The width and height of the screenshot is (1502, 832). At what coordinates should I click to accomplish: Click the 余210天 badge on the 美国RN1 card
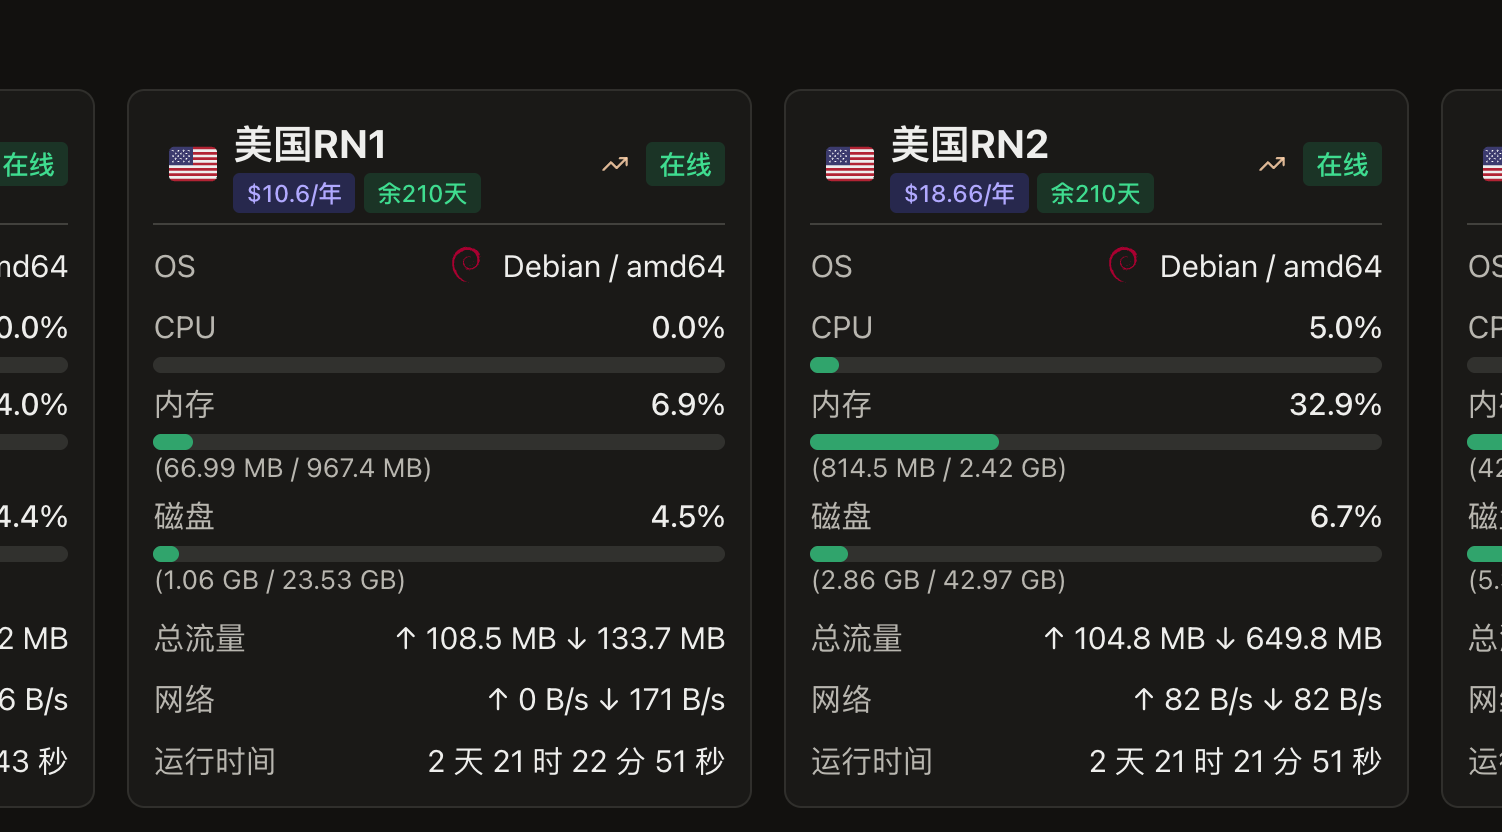click(x=422, y=193)
